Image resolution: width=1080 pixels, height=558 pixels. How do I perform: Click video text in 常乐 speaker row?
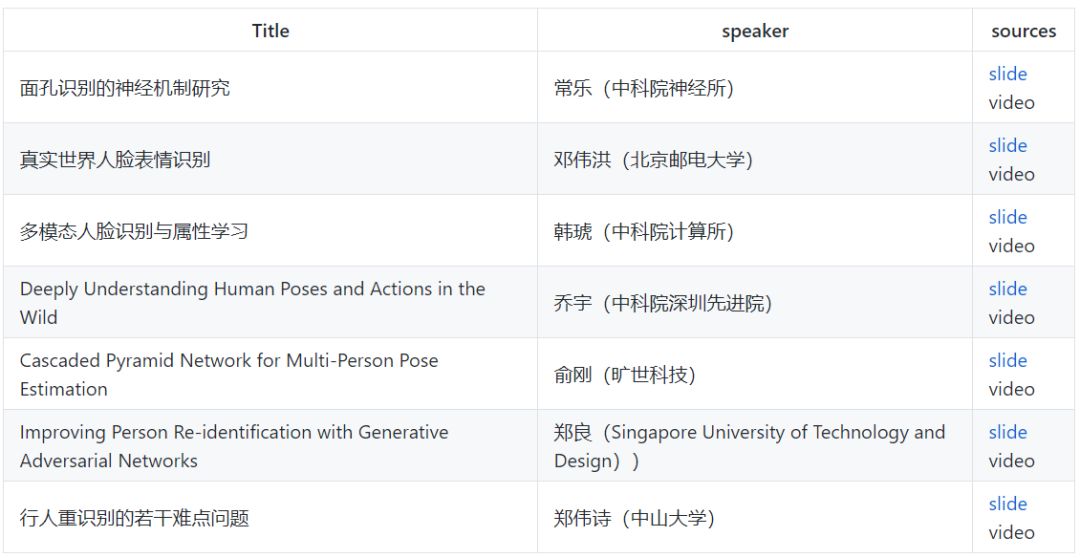(1011, 103)
